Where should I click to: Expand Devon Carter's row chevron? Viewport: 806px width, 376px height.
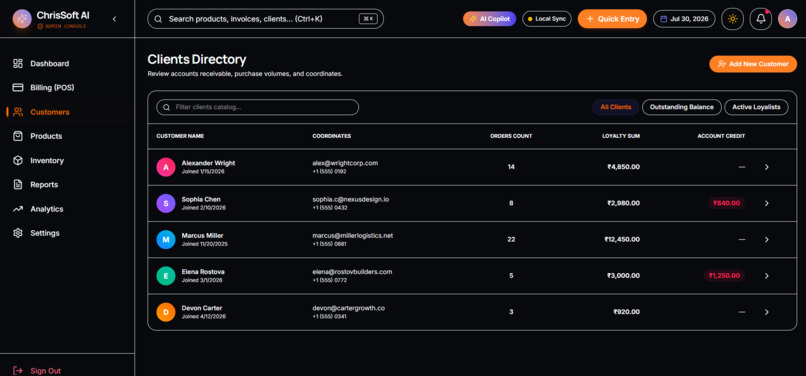[x=766, y=312]
